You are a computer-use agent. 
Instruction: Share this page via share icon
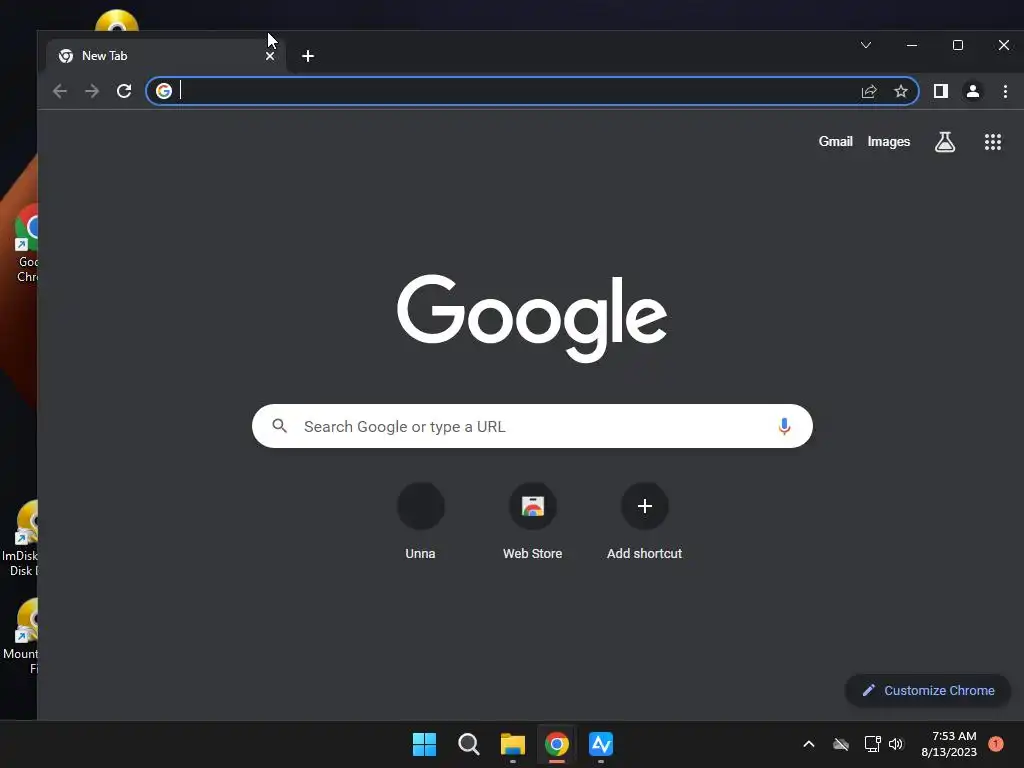[869, 91]
